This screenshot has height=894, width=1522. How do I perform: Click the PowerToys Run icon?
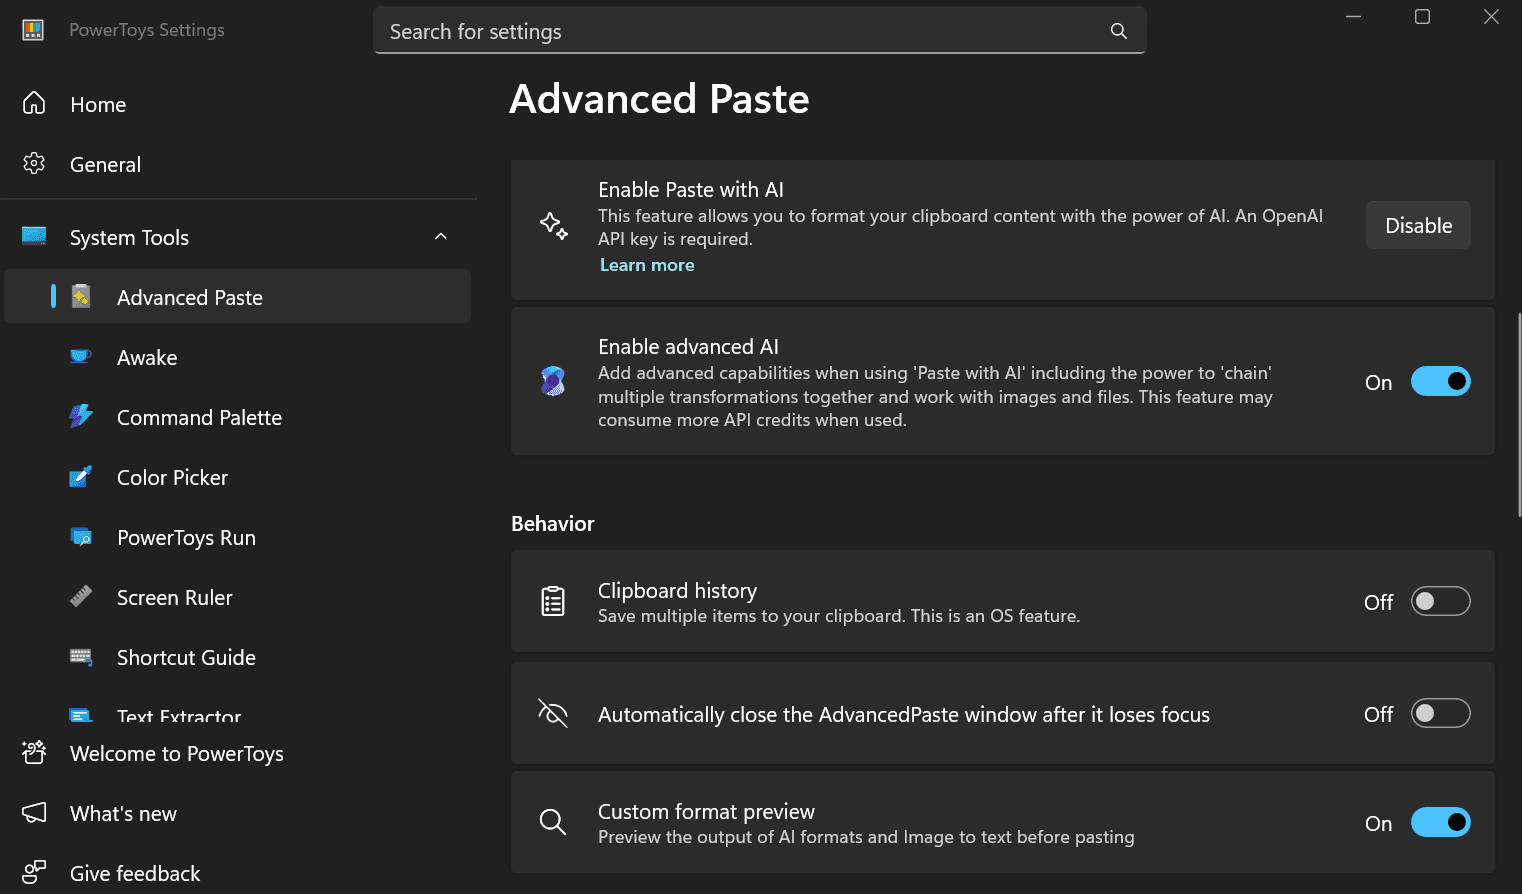81,537
